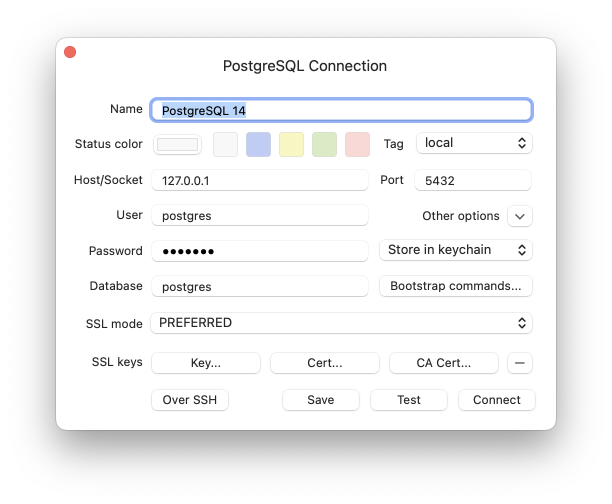
Task: Click the Bootstrap commands button
Action: (455, 286)
